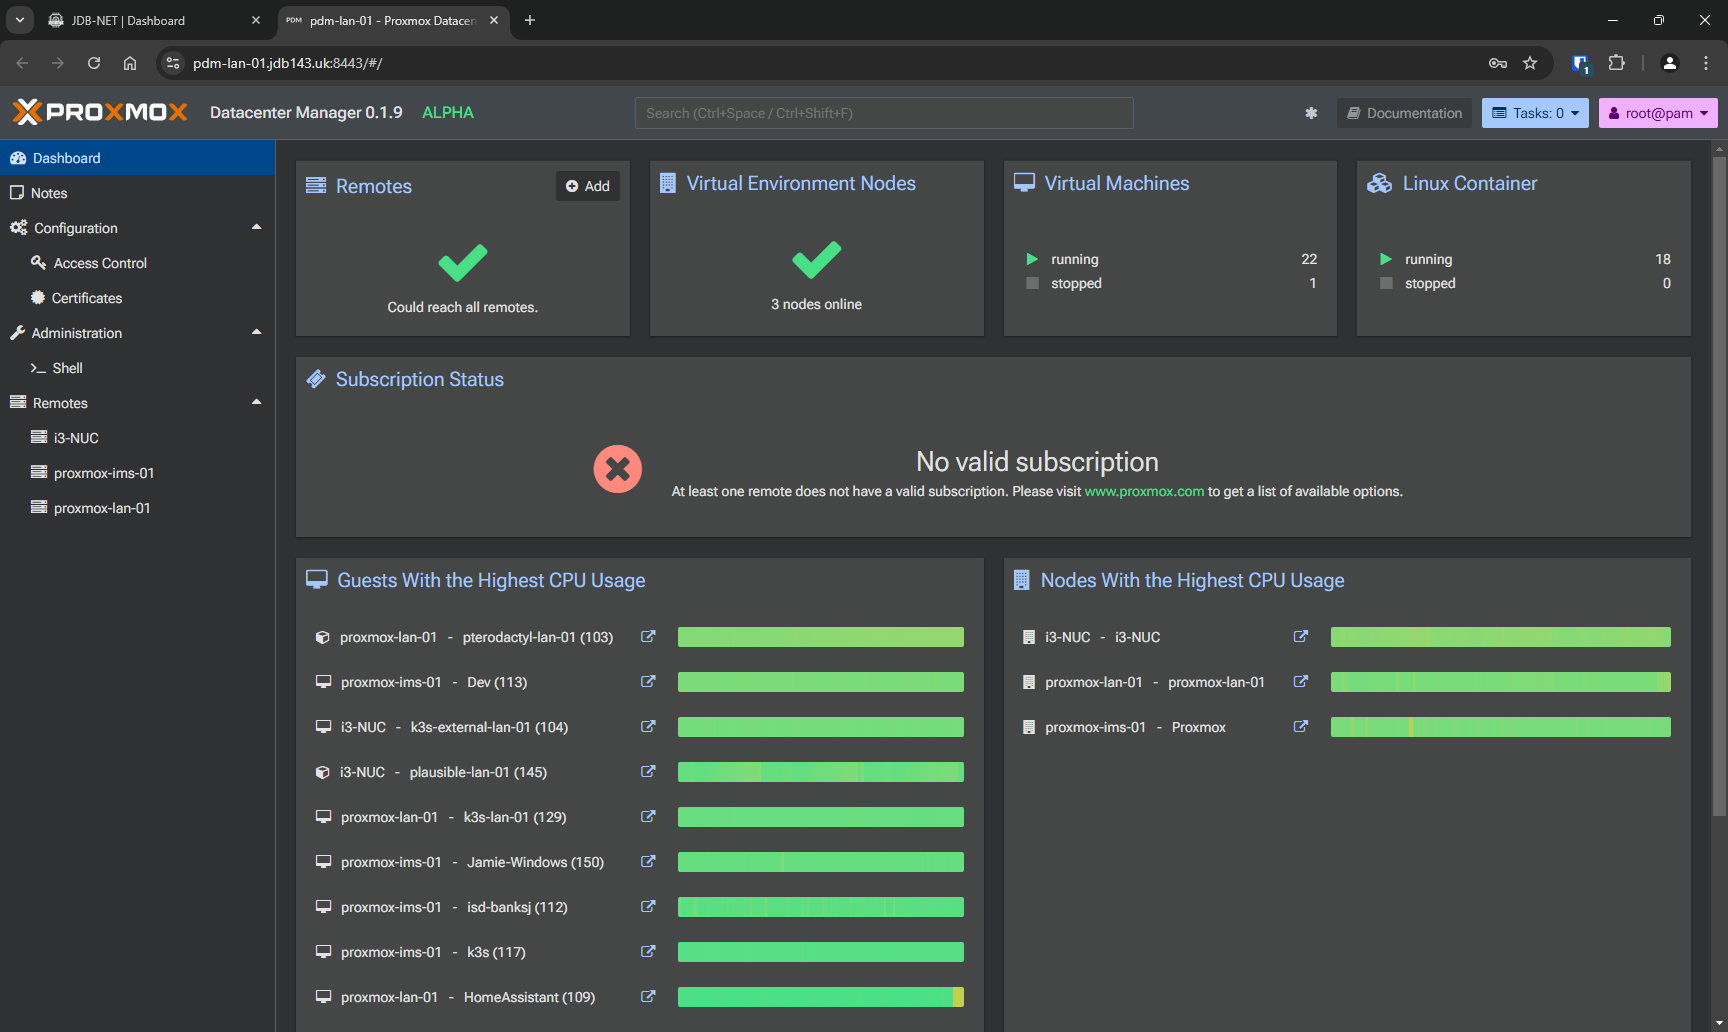Collapse the Remotes tree section
The image size is (1728, 1032).
pyautogui.click(x=256, y=403)
